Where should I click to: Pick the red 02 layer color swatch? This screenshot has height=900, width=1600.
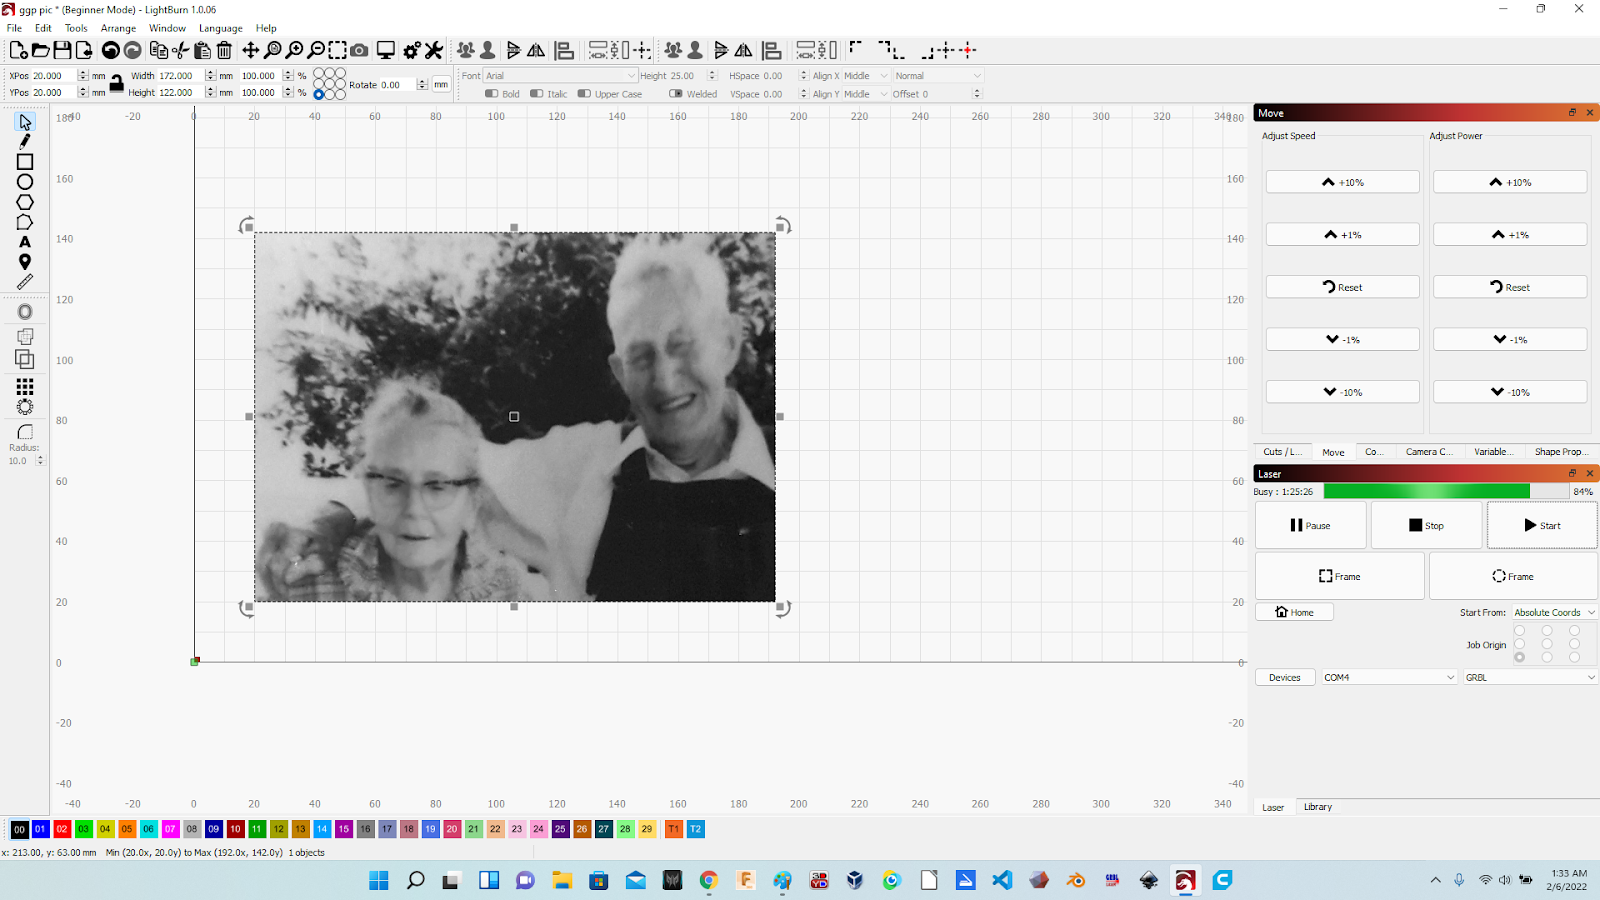coord(62,829)
